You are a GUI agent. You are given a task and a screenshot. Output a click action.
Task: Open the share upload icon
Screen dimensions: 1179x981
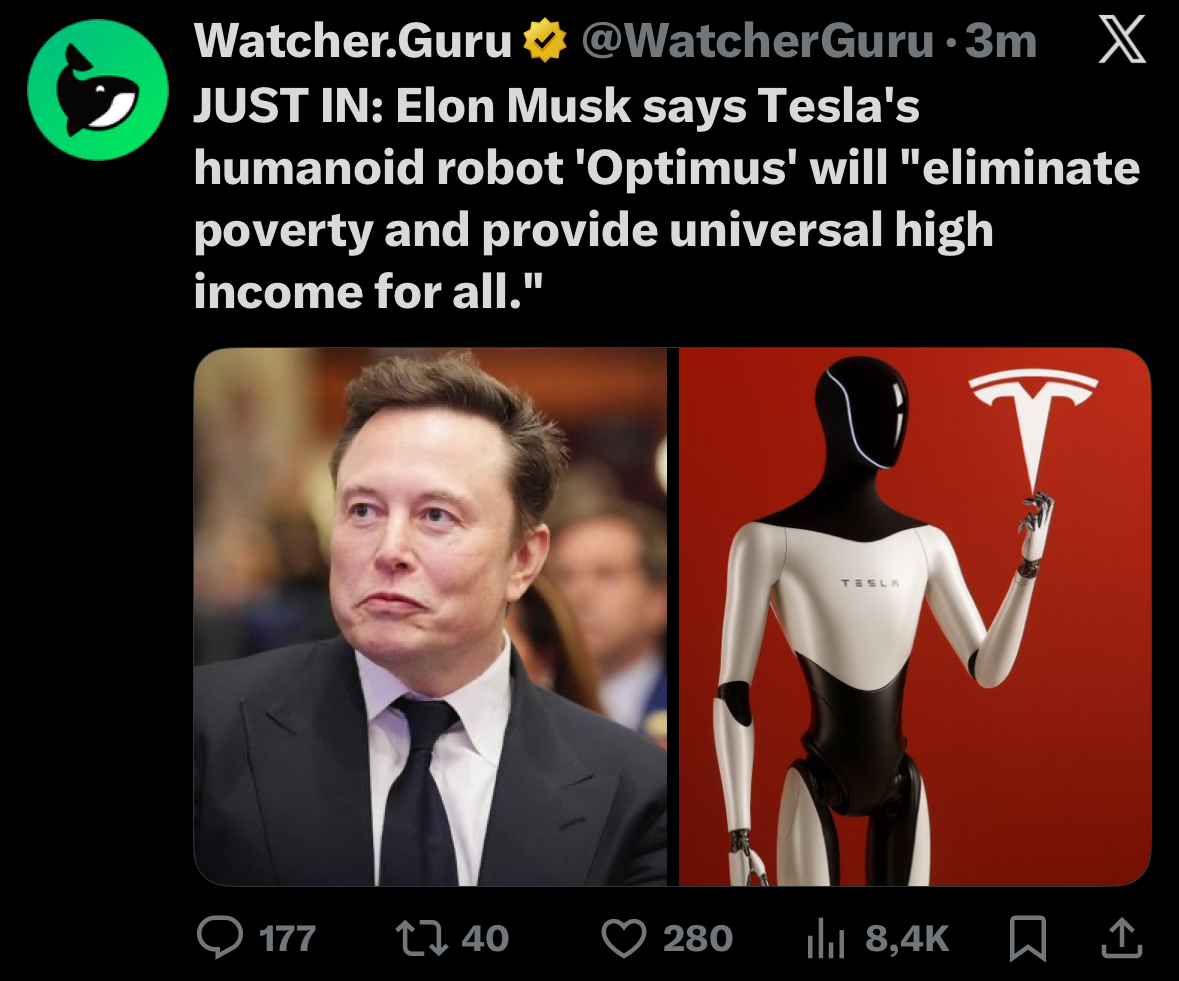click(x=1122, y=937)
